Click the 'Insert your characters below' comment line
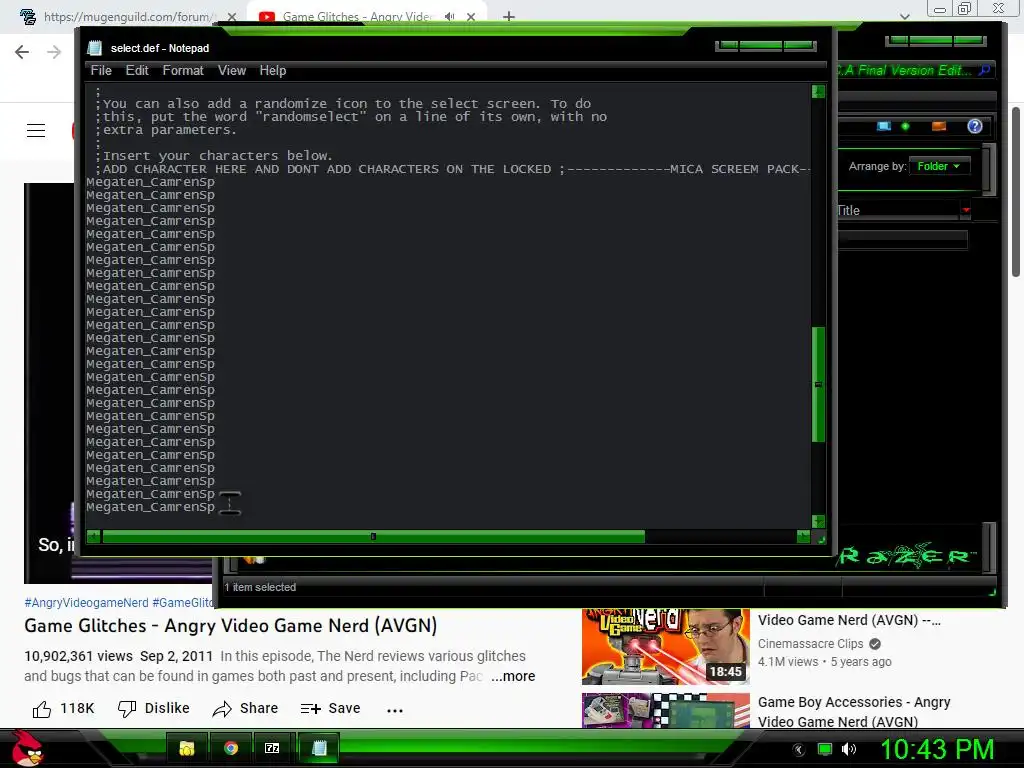 click(x=214, y=156)
